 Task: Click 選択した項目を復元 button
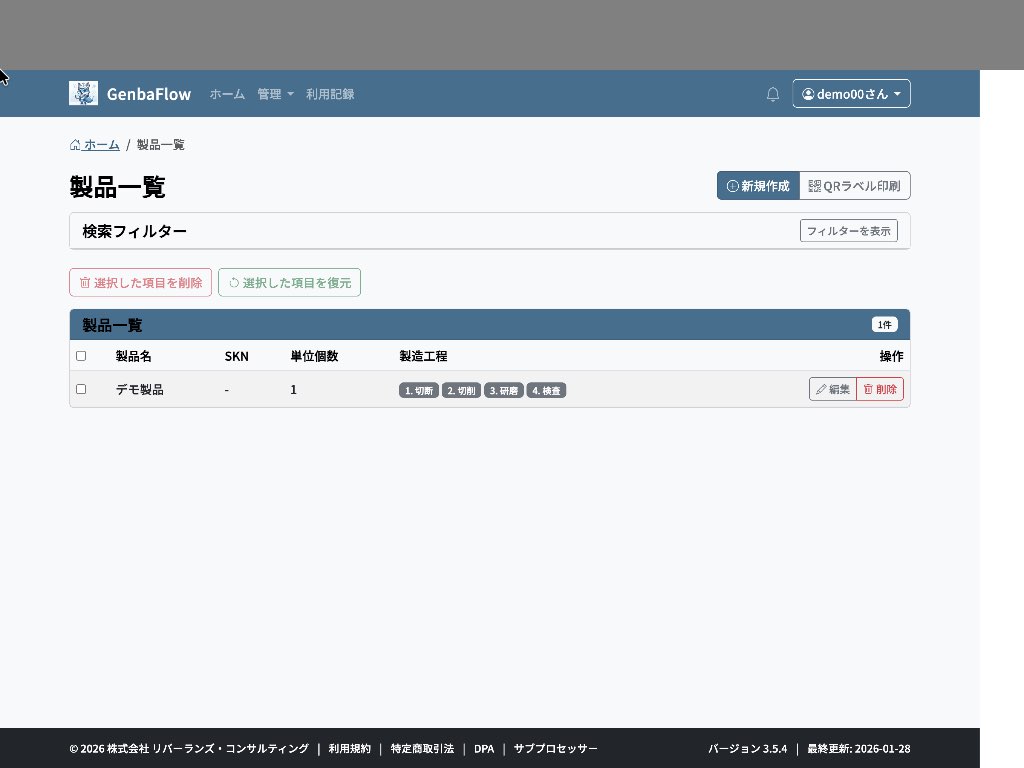point(289,283)
